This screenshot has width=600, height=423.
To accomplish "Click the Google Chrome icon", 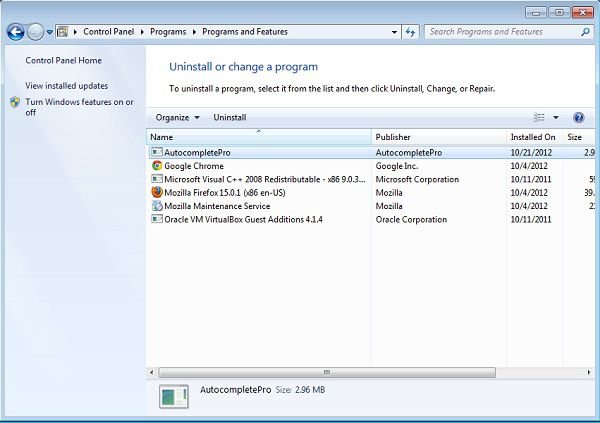I will (157, 165).
